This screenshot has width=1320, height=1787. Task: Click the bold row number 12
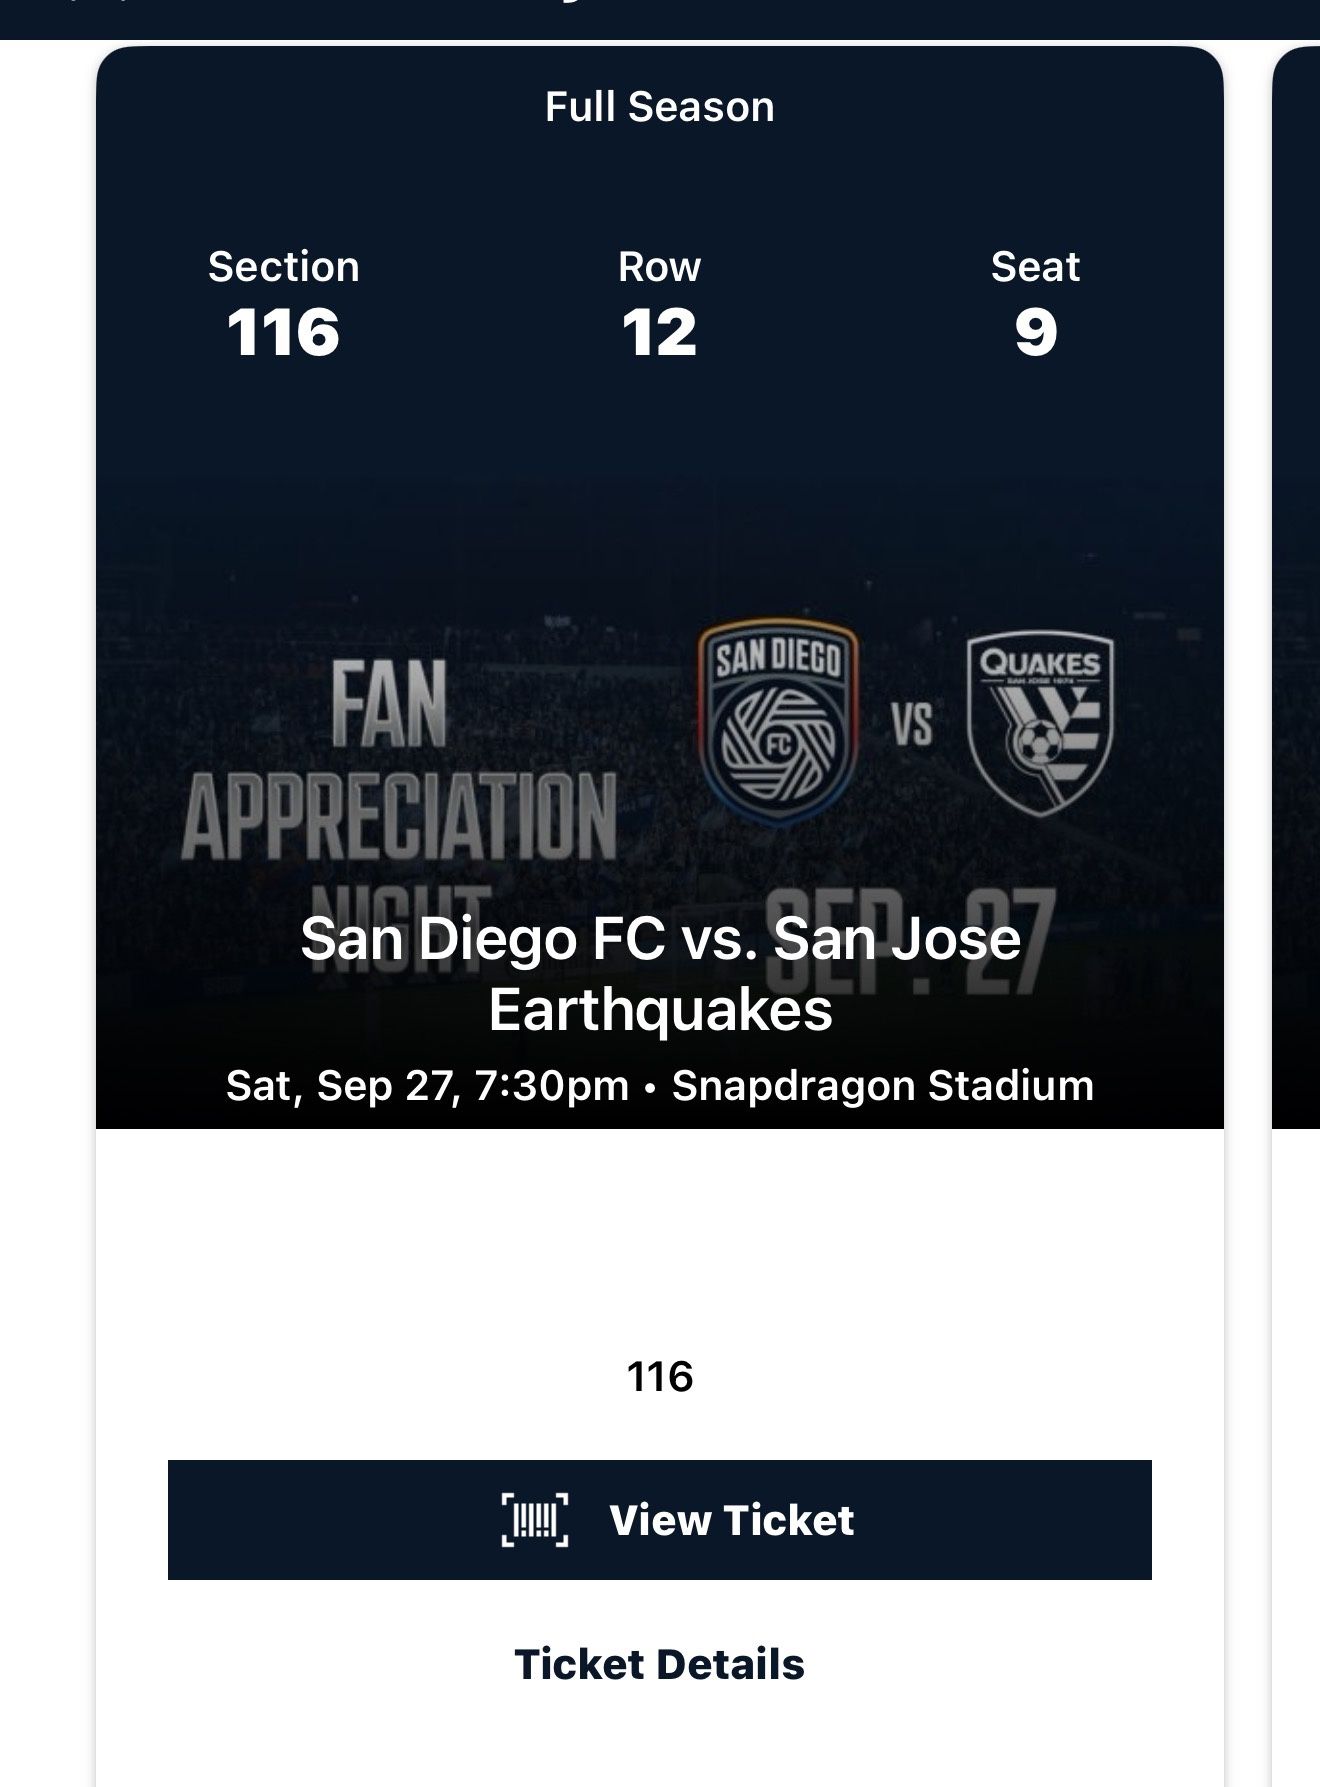tap(659, 332)
